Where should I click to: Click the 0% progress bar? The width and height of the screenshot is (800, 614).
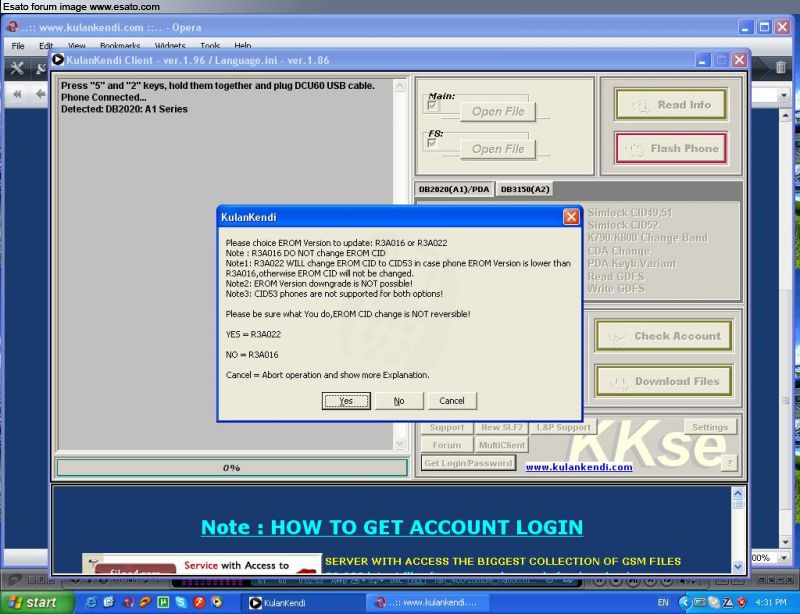point(232,468)
